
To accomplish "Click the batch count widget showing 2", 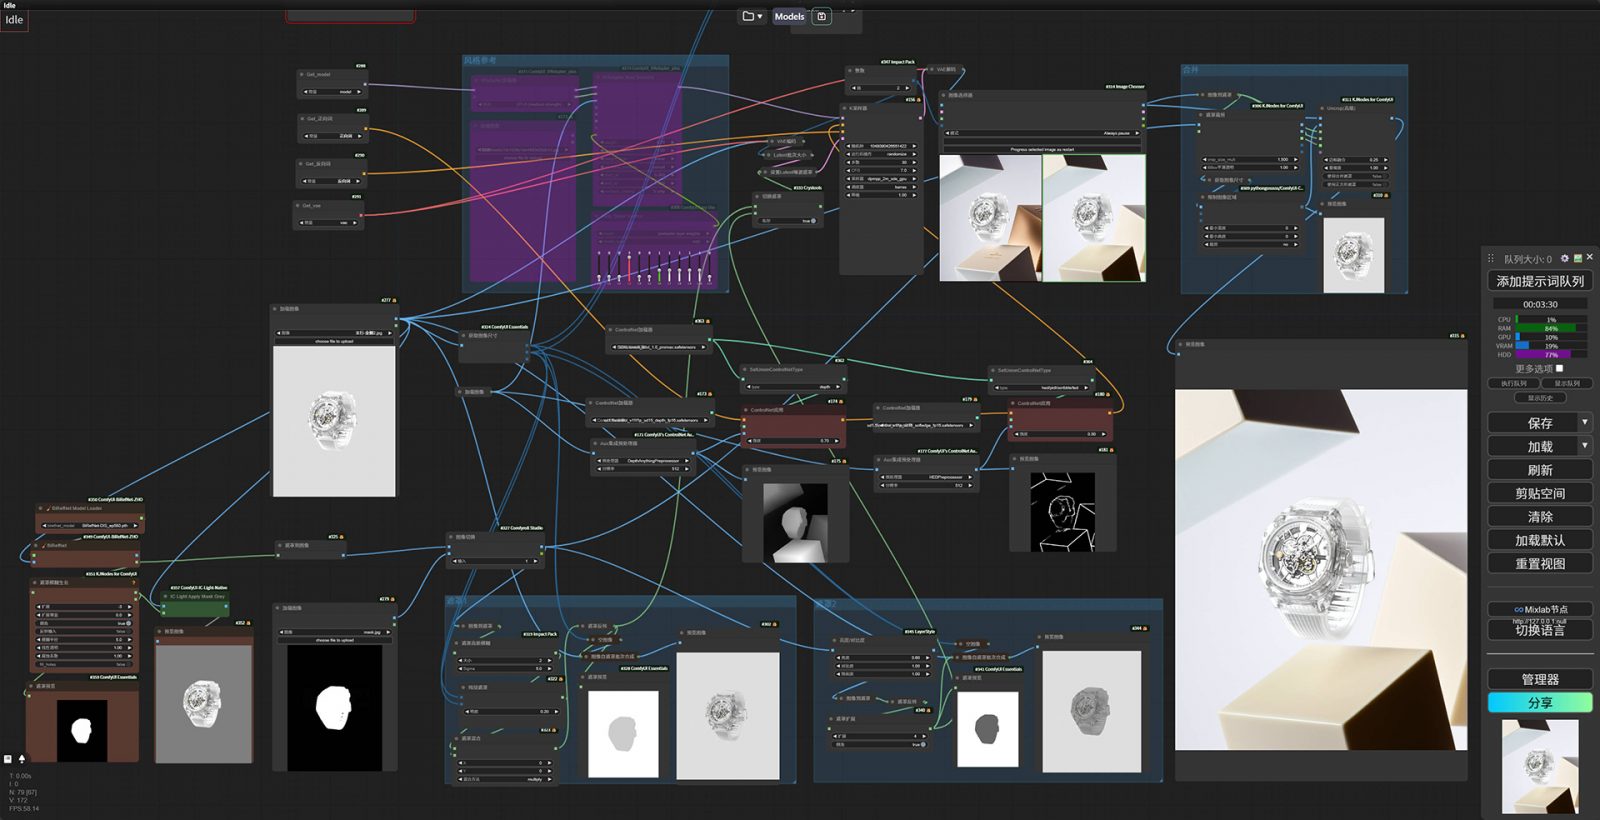I will pyautogui.click(x=882, y=88).
